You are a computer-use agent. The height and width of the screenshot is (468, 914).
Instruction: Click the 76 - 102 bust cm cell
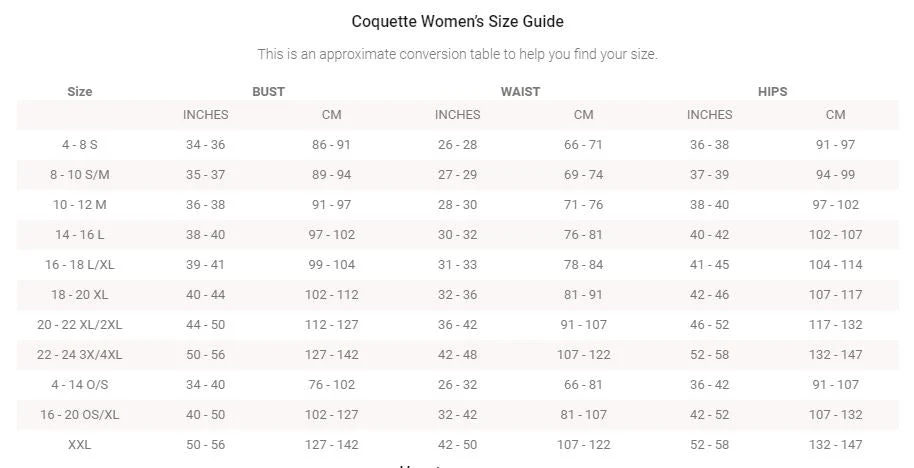332,385
